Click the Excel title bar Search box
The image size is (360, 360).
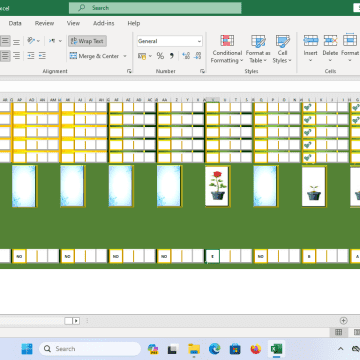pos(155,8)
